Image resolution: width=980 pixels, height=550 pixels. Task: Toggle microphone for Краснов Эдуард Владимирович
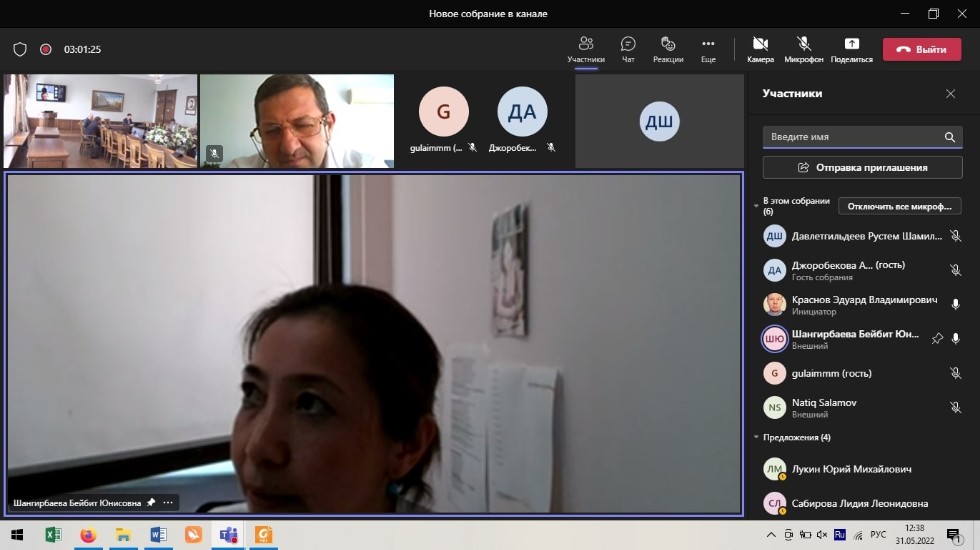[x=955, y=304]
